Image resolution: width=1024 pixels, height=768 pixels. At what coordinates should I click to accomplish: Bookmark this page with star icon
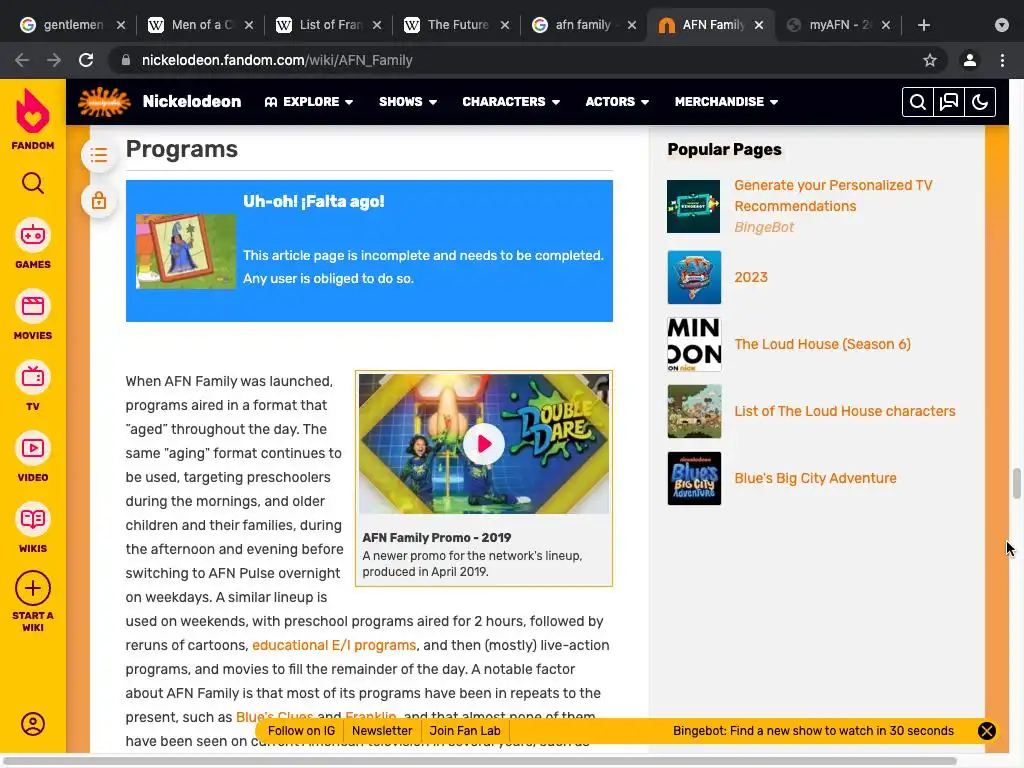tap(930, 60)
